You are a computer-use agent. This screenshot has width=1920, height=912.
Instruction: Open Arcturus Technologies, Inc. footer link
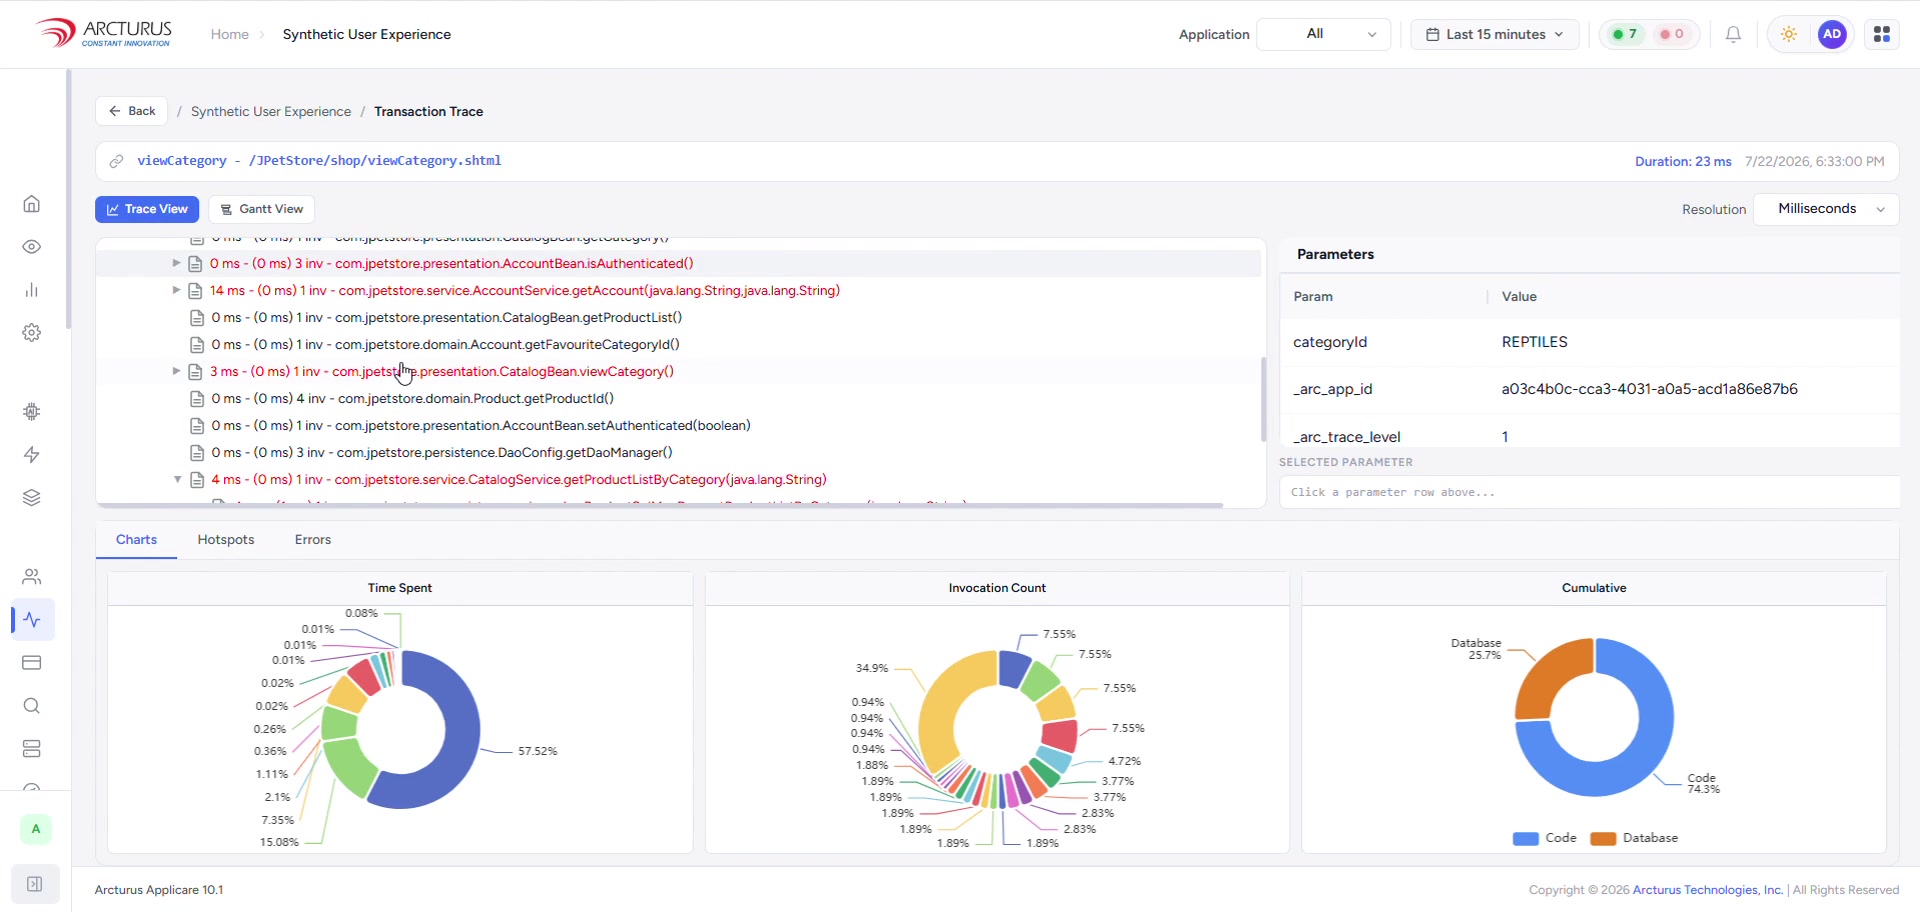pos(1708,890)
